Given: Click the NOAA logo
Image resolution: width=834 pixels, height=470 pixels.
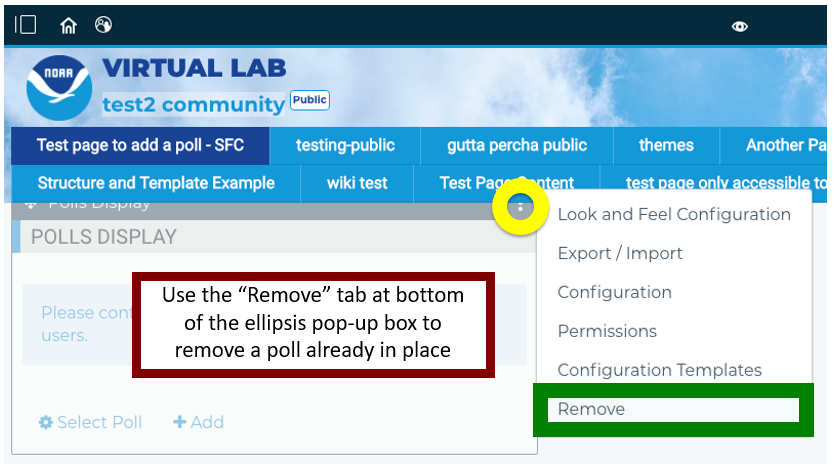Looking at the screenshot, I should 59,88.
